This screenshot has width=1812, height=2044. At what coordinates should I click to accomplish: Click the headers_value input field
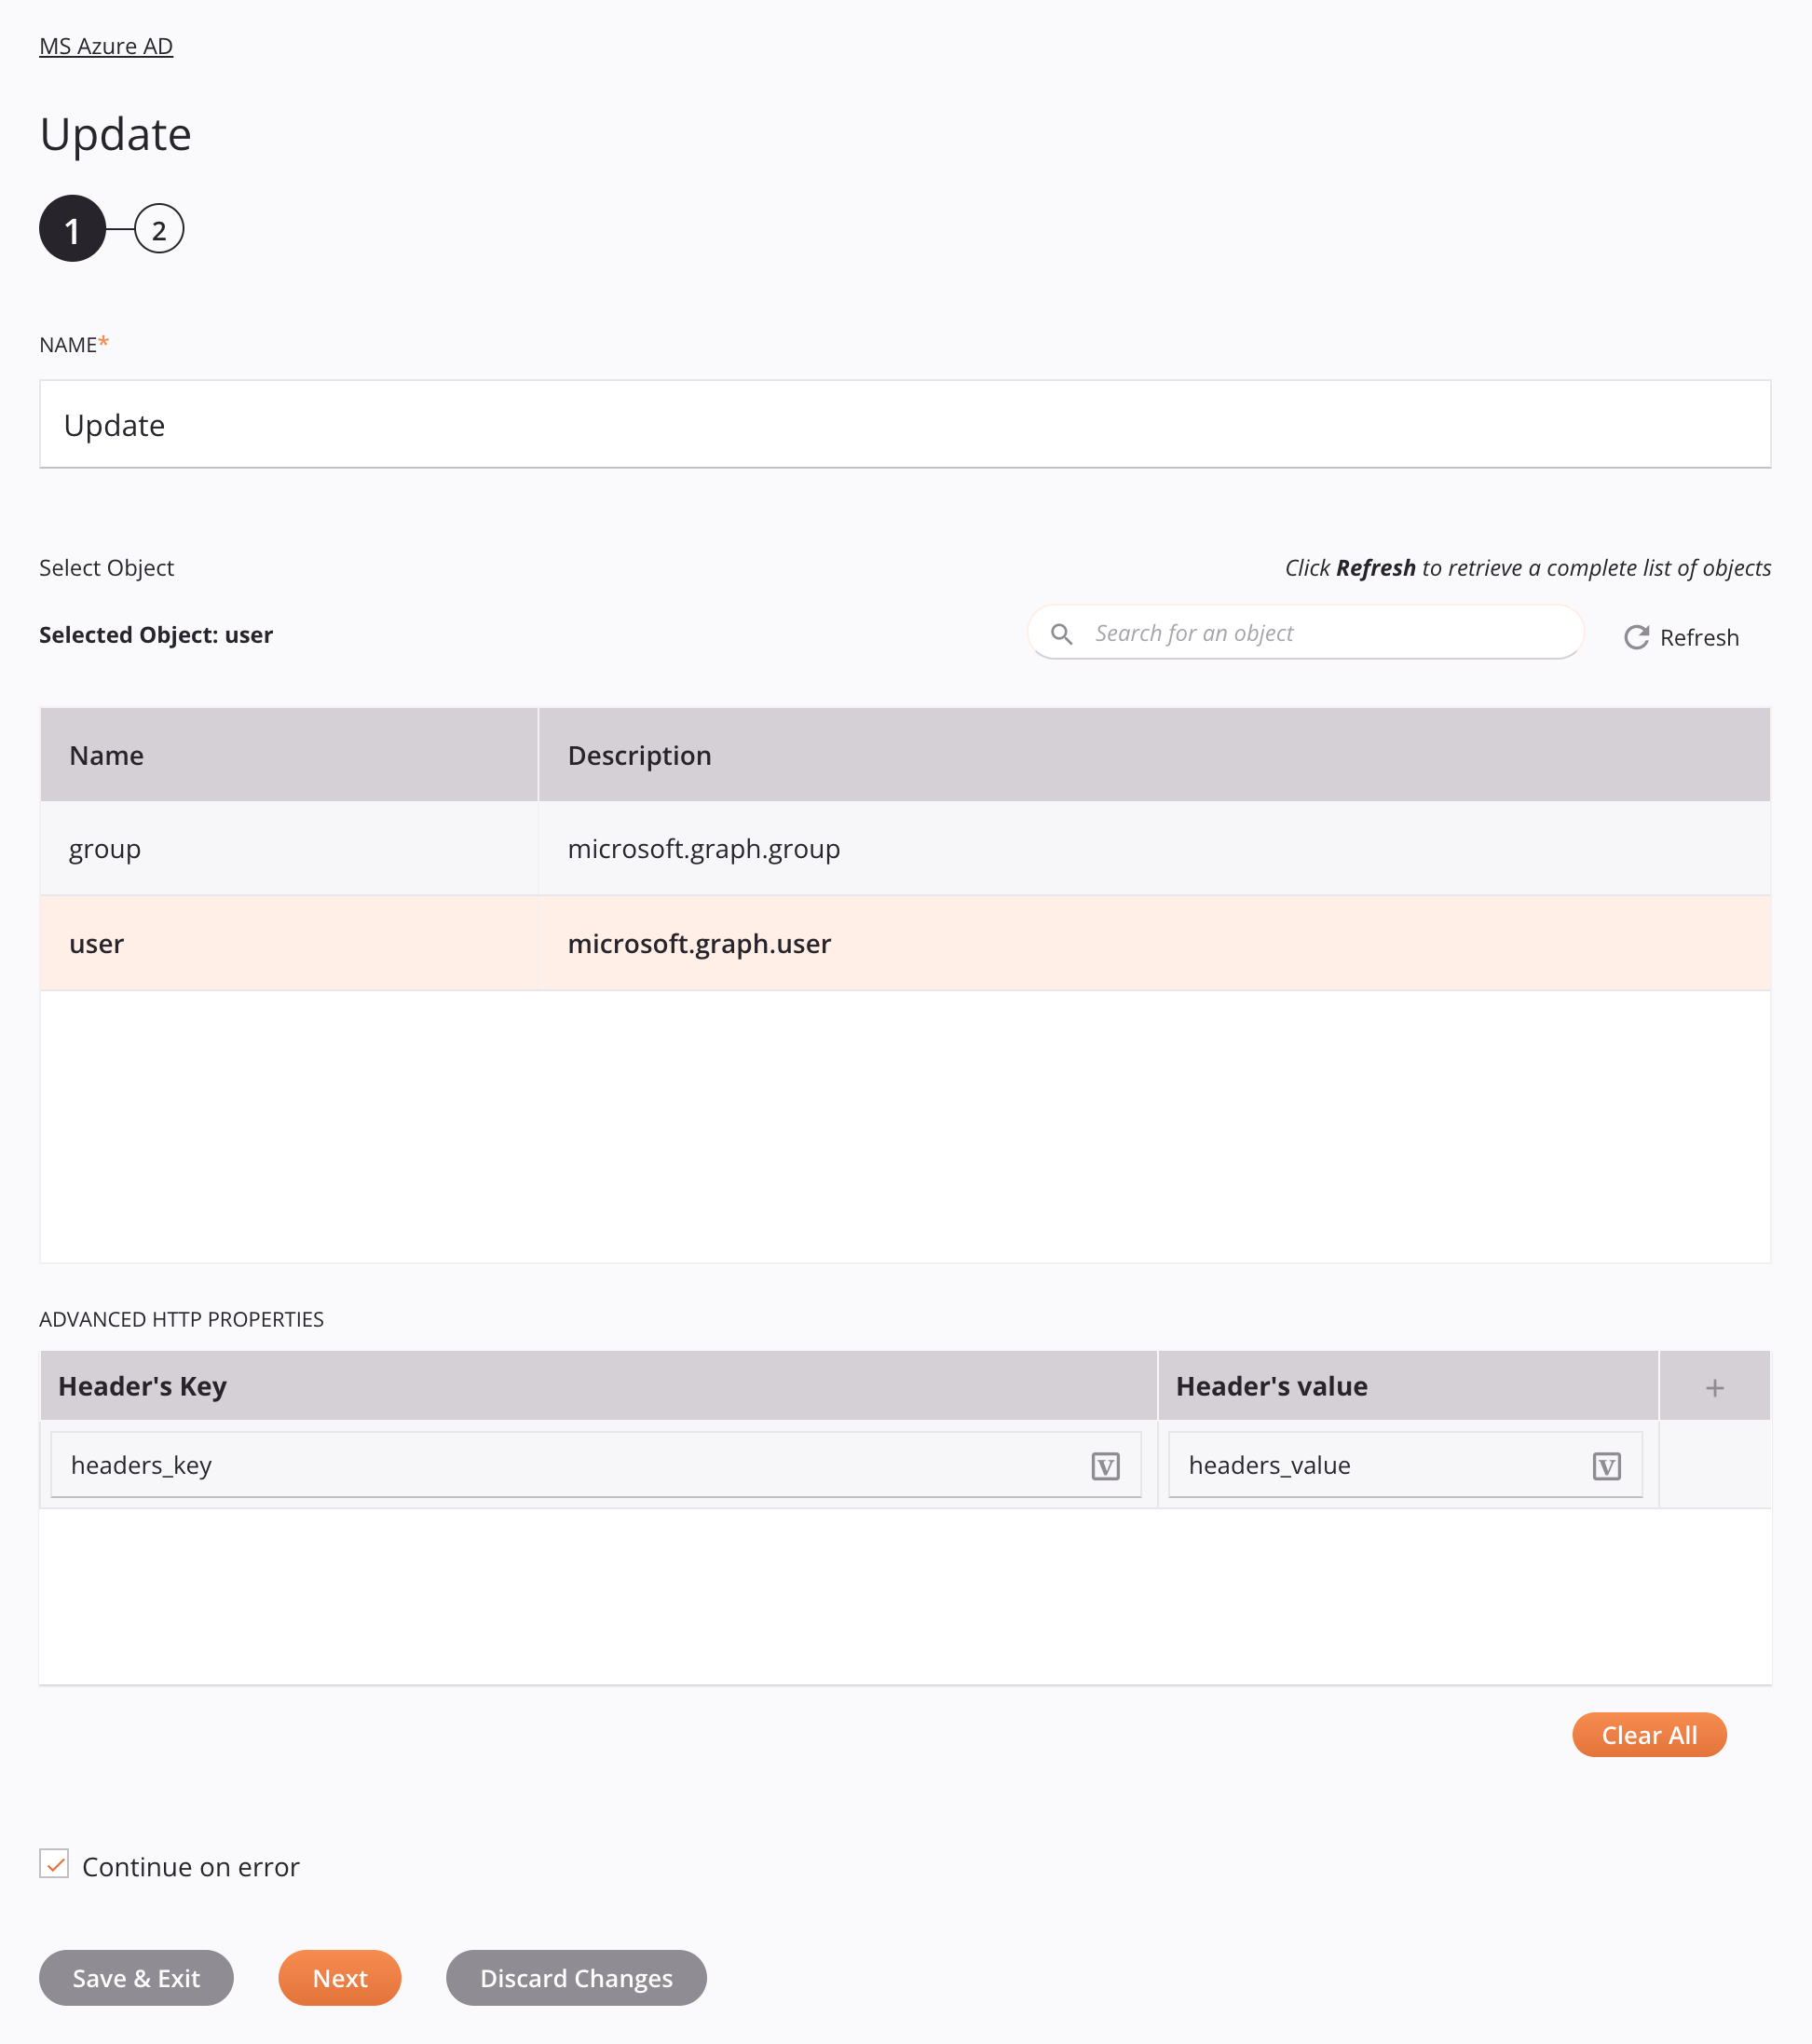point(1399,1465)
